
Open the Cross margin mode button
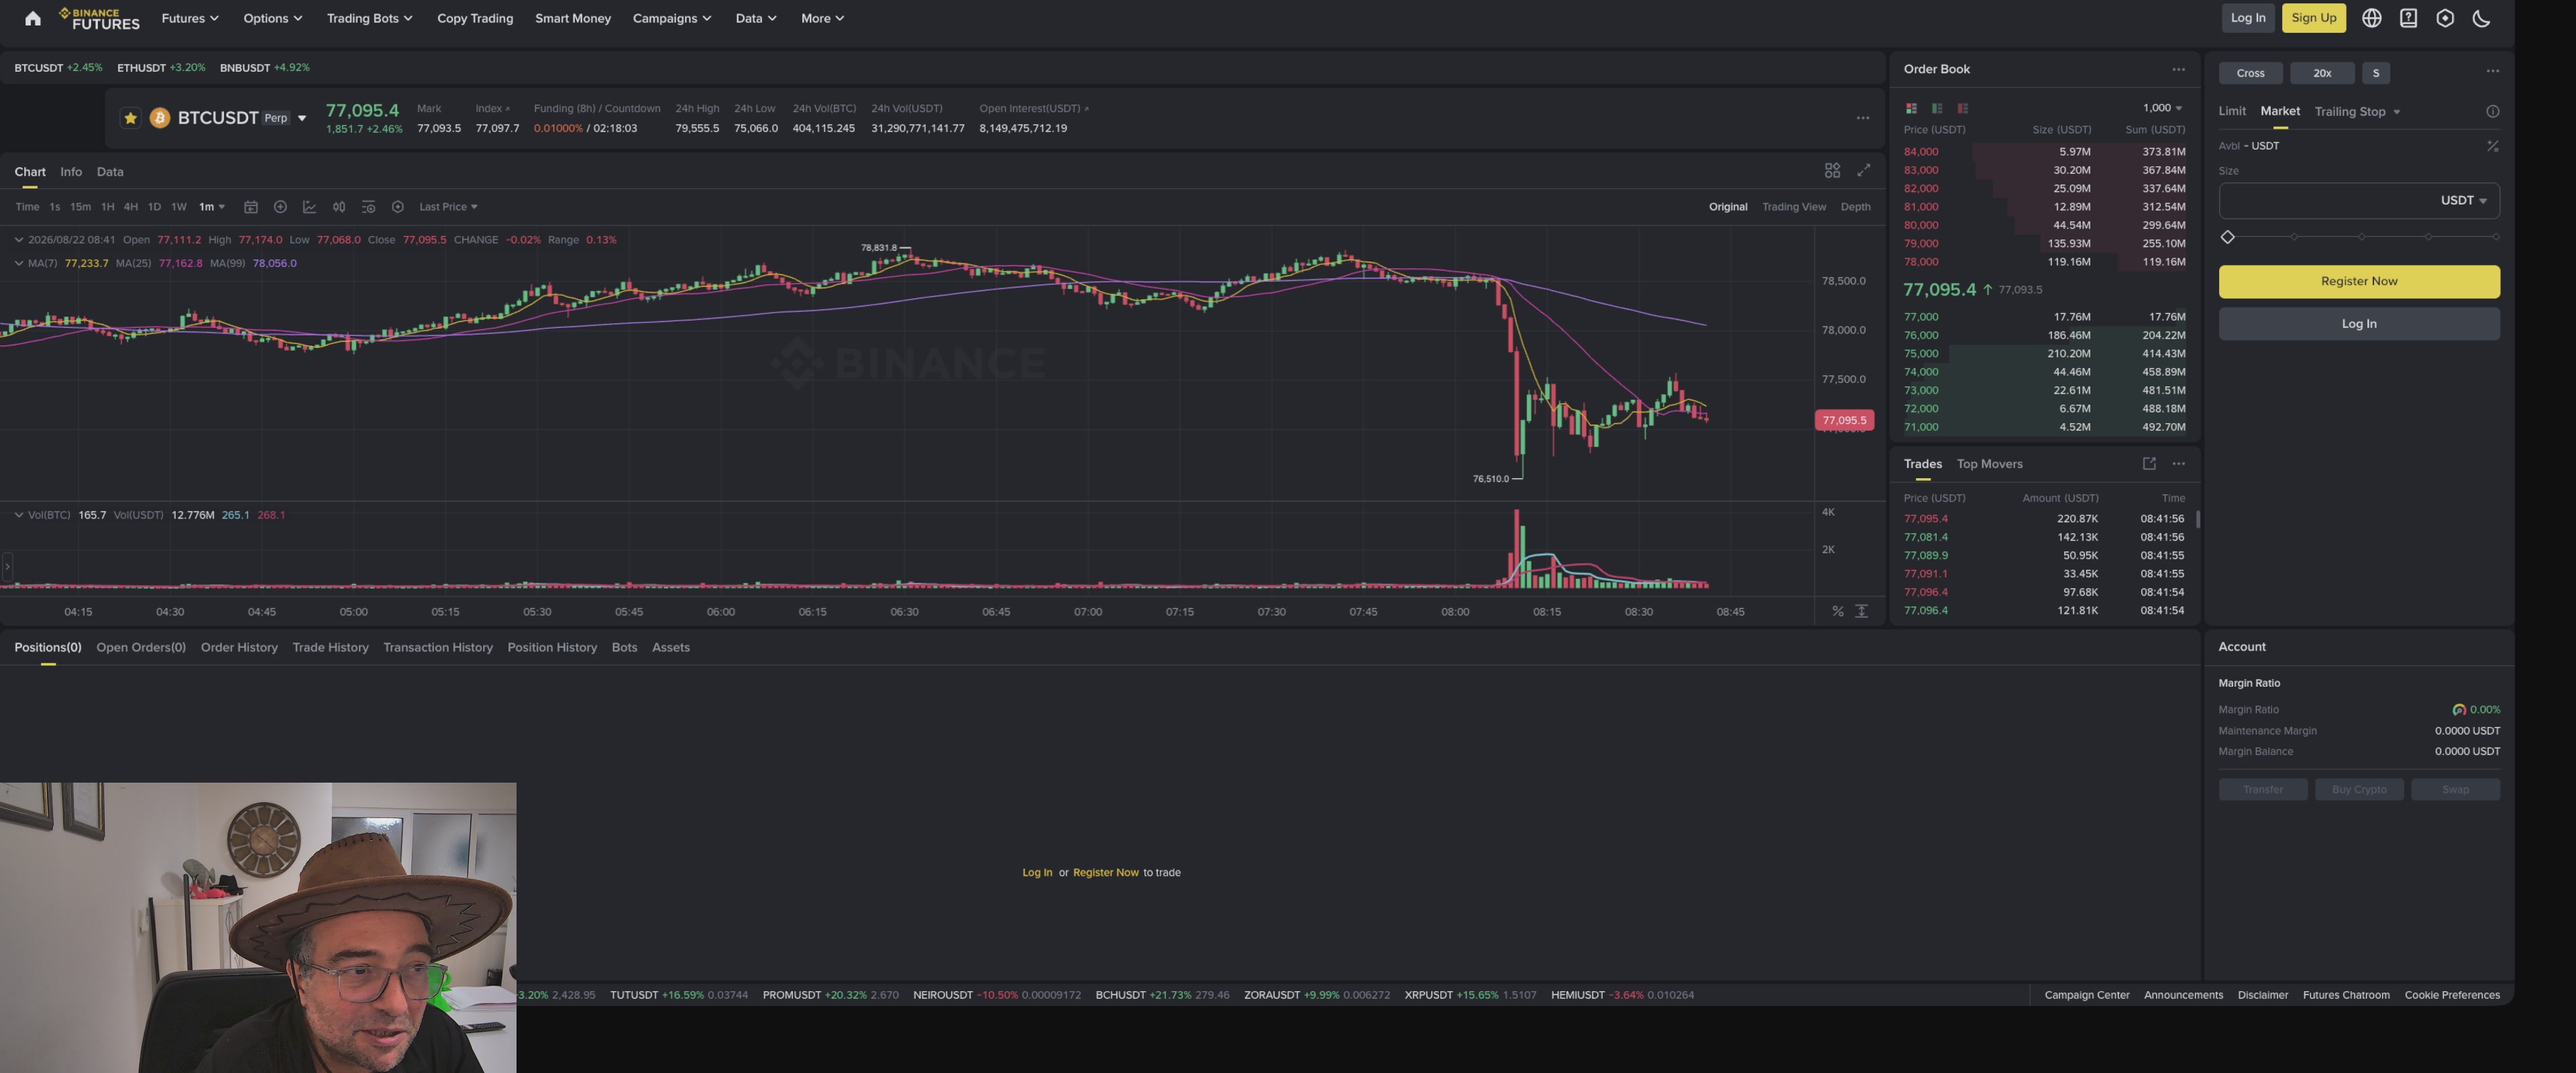[x=2250, y=73]
